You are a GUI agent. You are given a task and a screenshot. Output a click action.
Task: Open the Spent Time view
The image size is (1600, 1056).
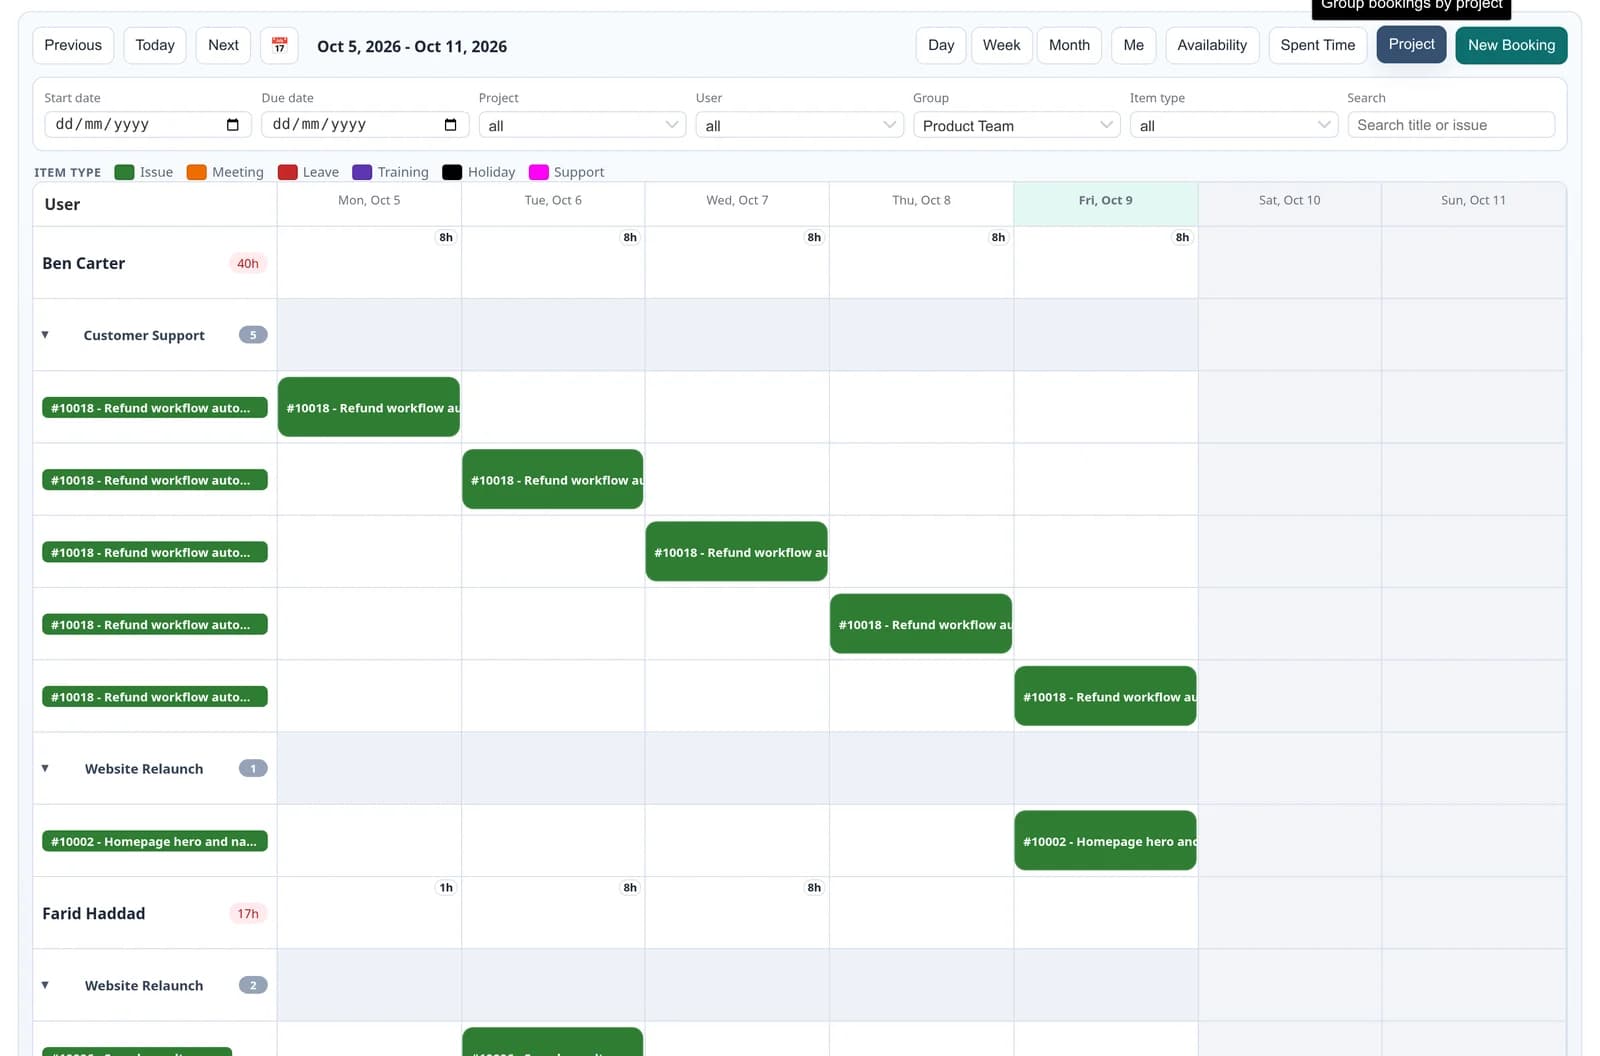click(1318, 45)
